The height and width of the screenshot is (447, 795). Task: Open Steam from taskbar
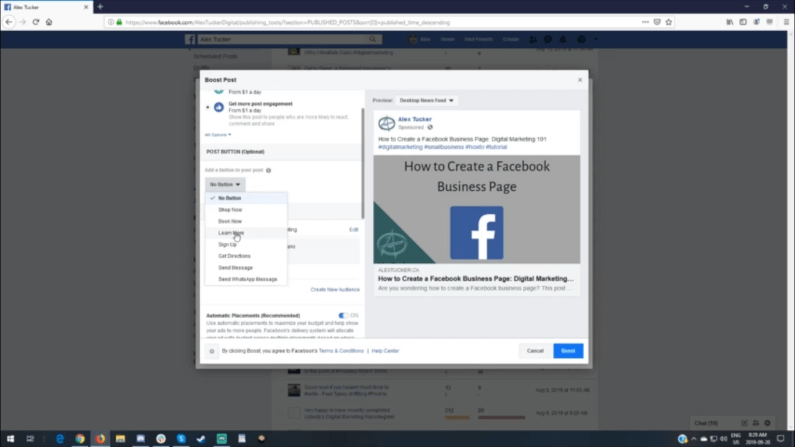(201, 438)
